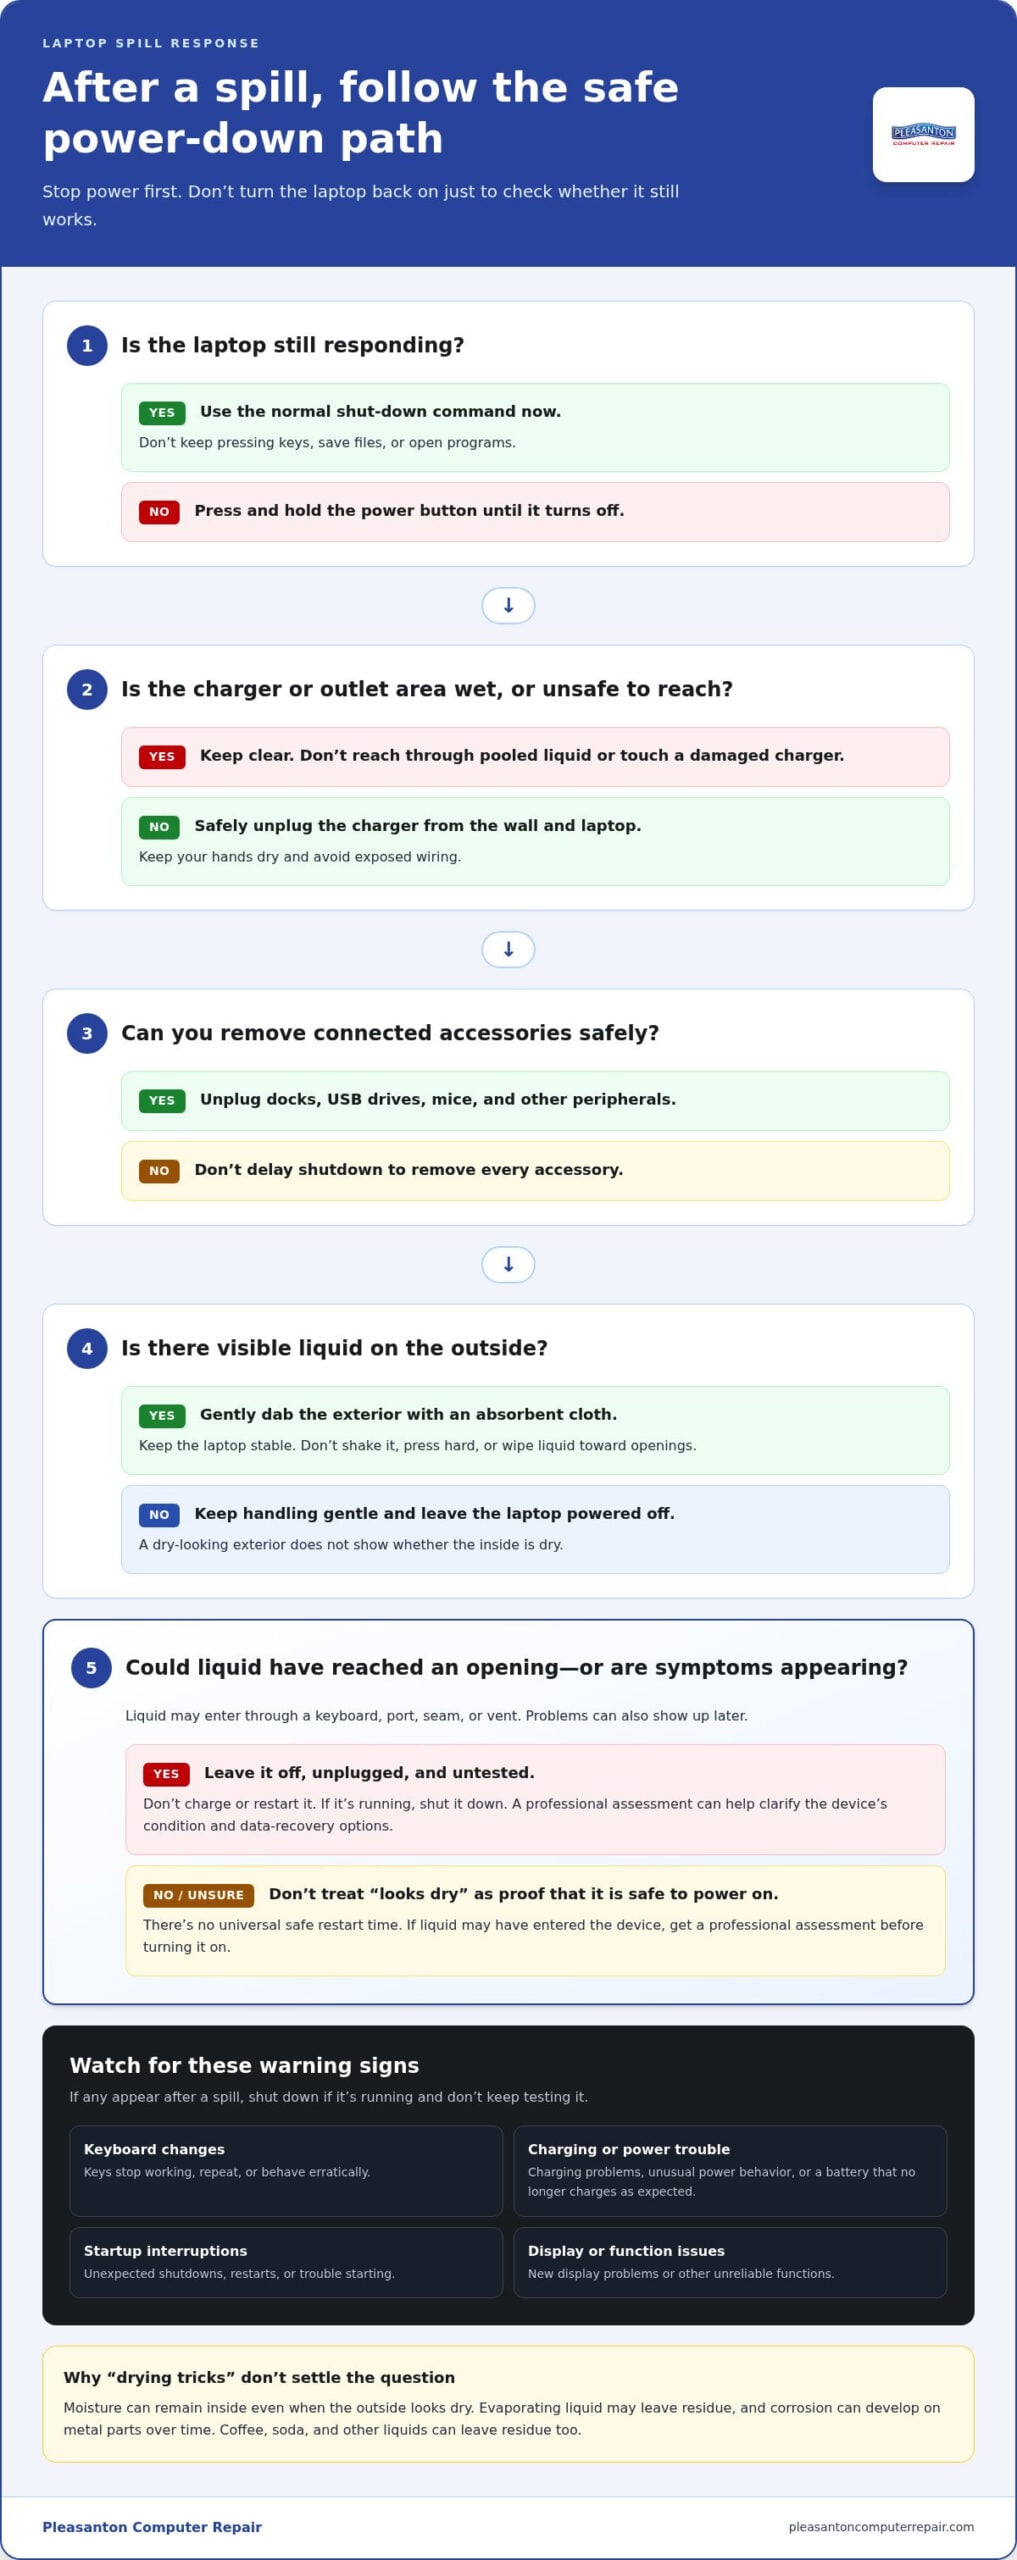Viewport: 1017px width, 2560px height.
Task: Click the YES badge for unplugging docks
Action: 162,1101
